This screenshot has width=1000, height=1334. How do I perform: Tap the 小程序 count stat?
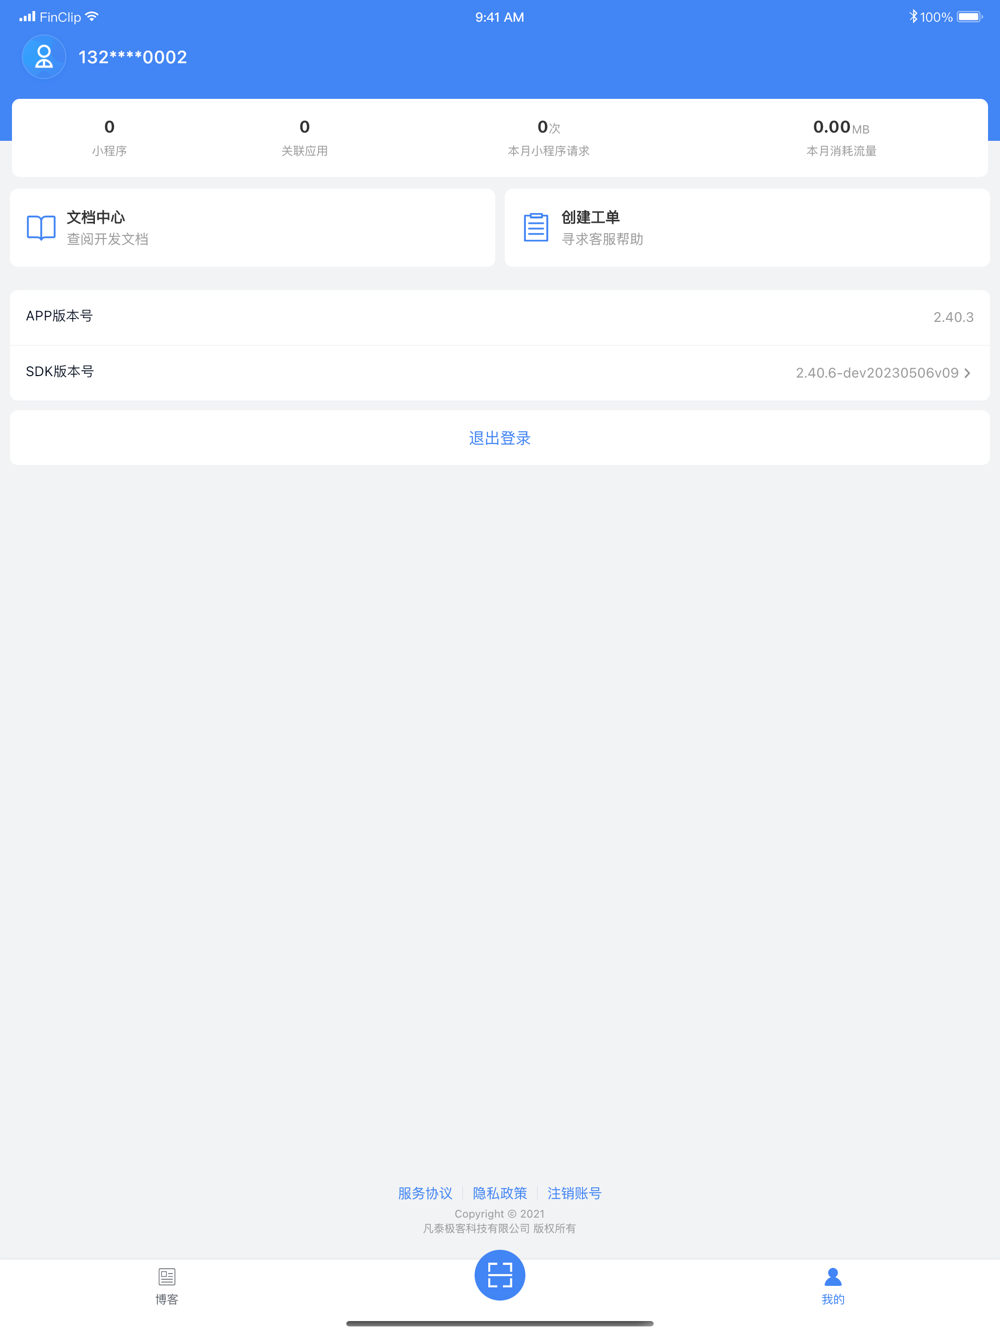pos(109,138)
